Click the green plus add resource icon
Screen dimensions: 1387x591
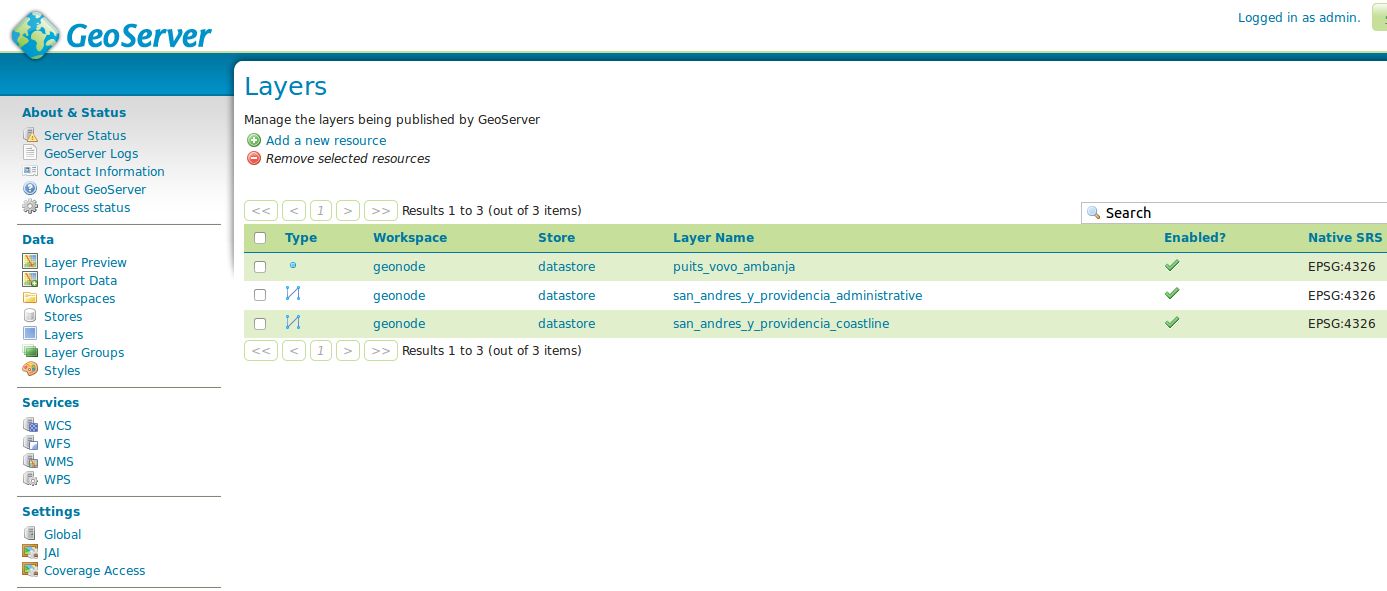(x=254, y=141)
